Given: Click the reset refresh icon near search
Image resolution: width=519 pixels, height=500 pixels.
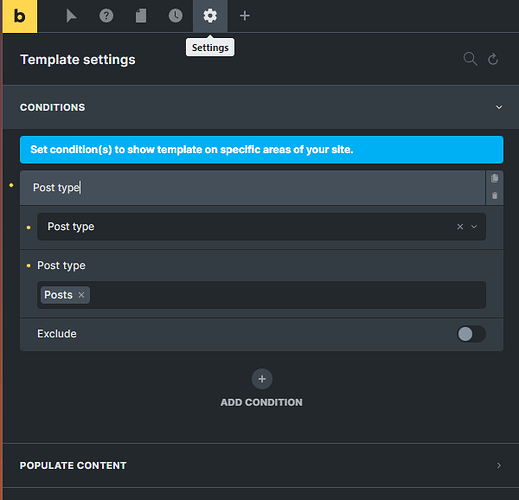Looking at the screenshot, I should (493, 59).
